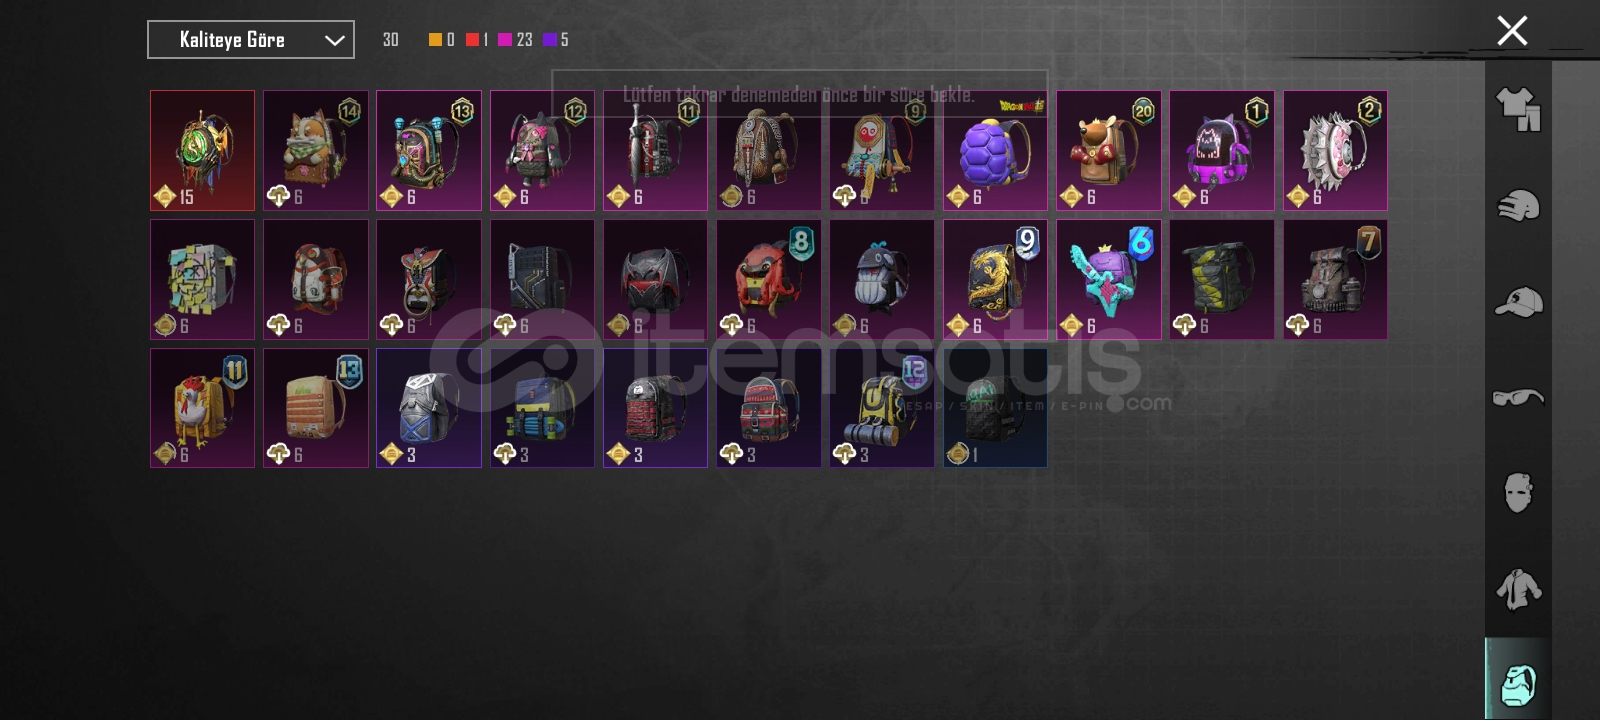Select the highlighted backpack category icon
1600x720 pixels.
coord(1518,679)
